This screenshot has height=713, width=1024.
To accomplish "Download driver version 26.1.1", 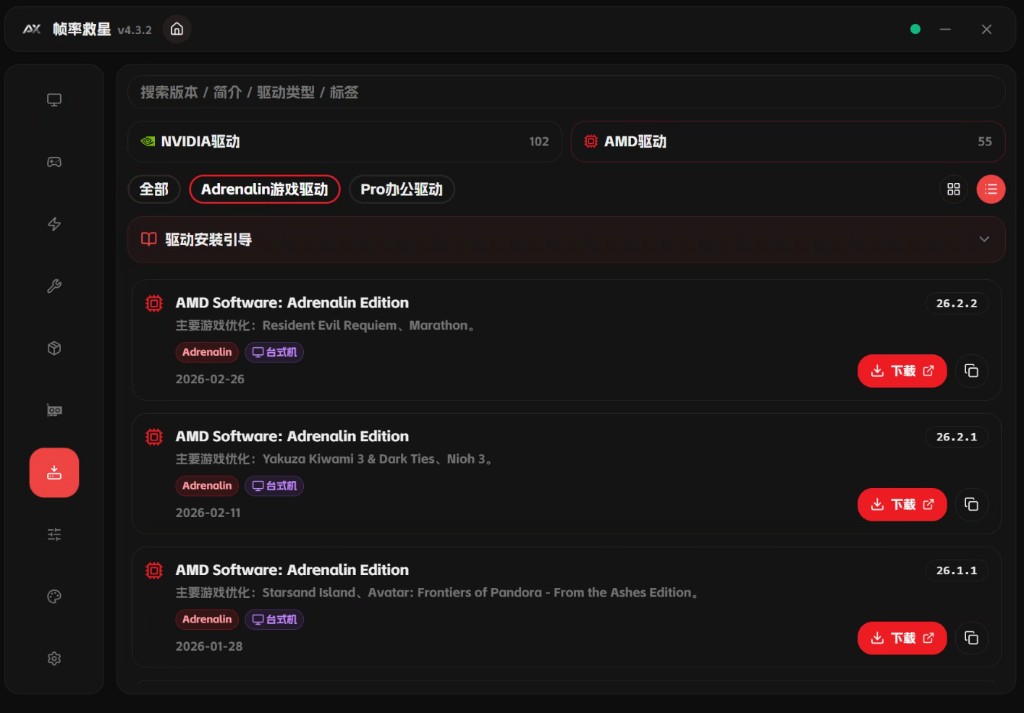I will 902,638.
